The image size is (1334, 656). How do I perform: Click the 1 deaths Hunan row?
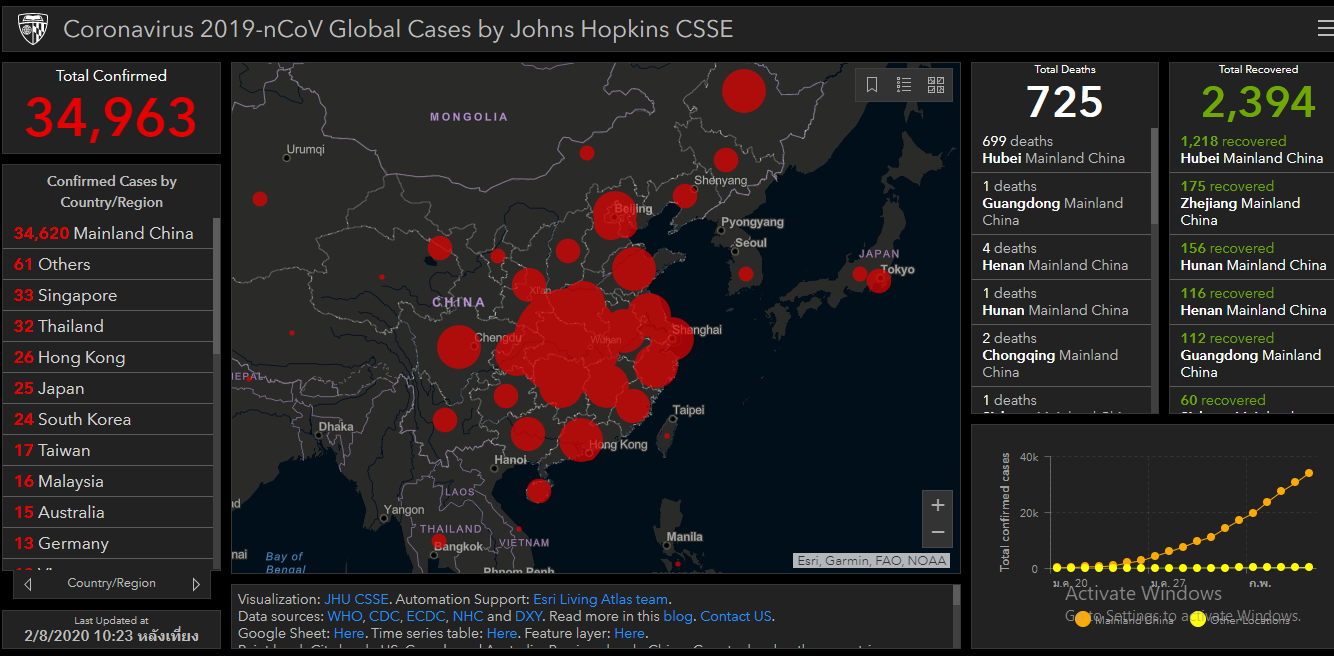click(x=1061, y=302)
